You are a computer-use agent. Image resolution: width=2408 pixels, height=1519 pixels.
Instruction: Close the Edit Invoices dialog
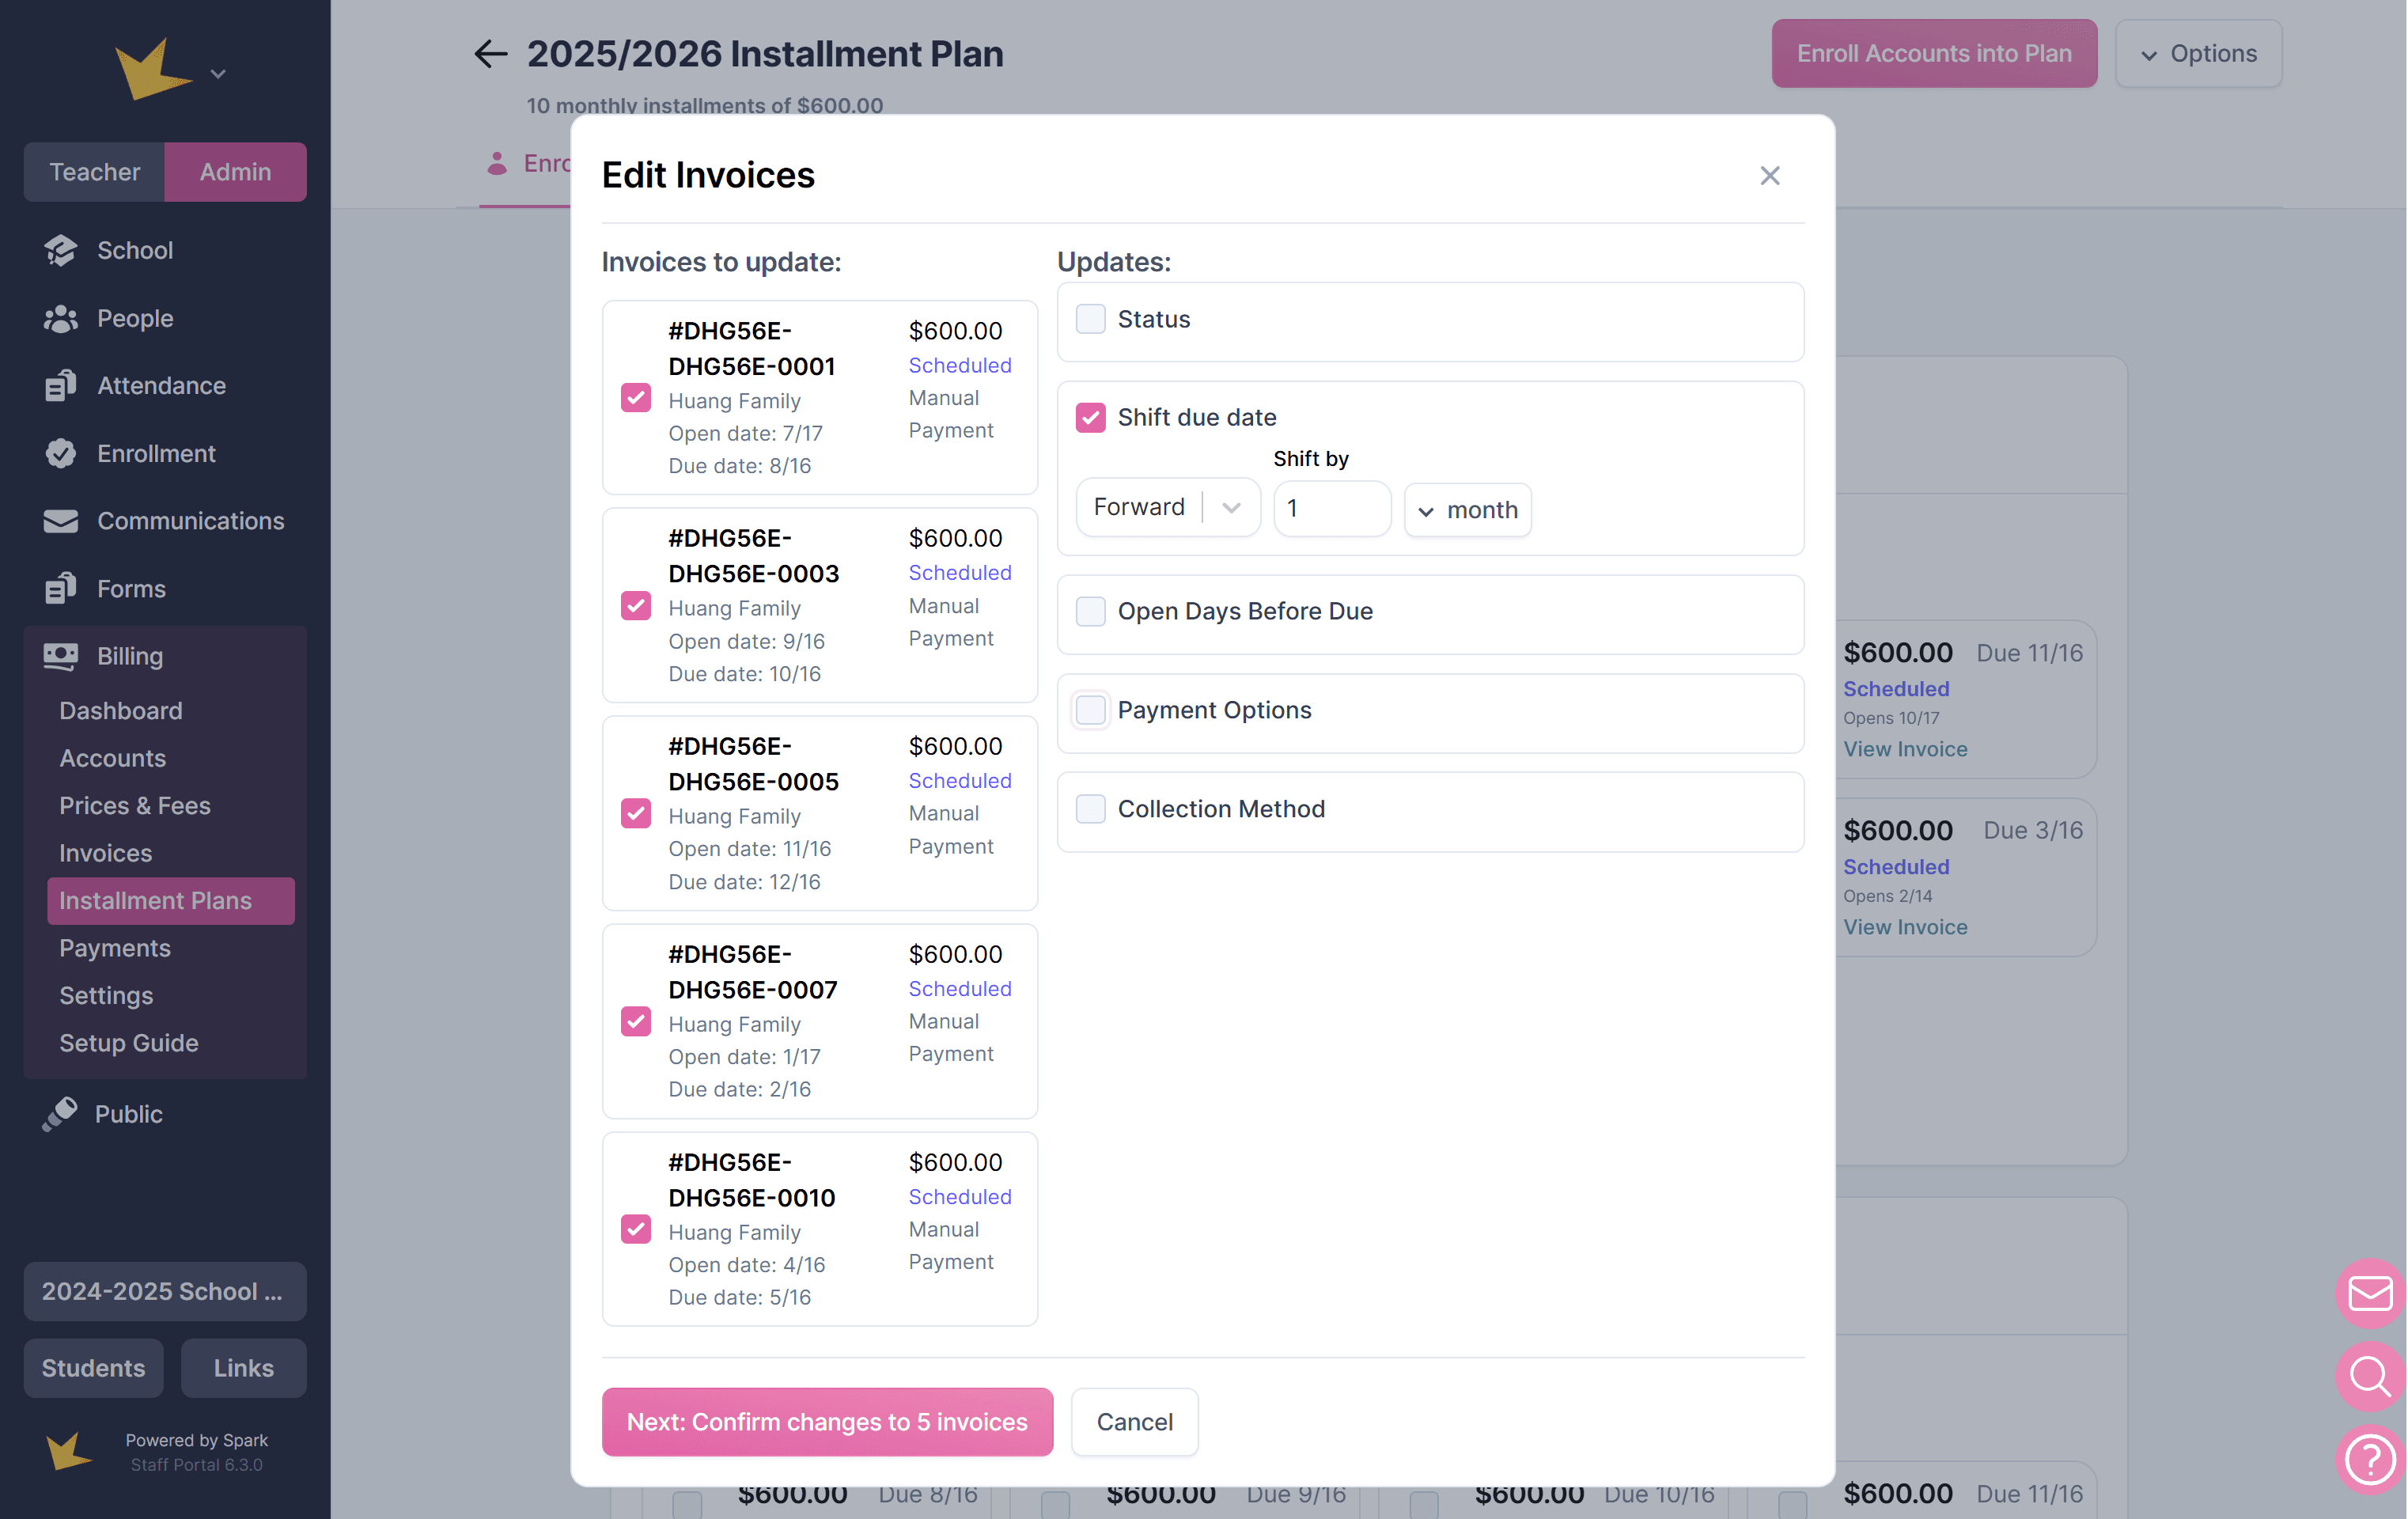(x=1769, y=176)
